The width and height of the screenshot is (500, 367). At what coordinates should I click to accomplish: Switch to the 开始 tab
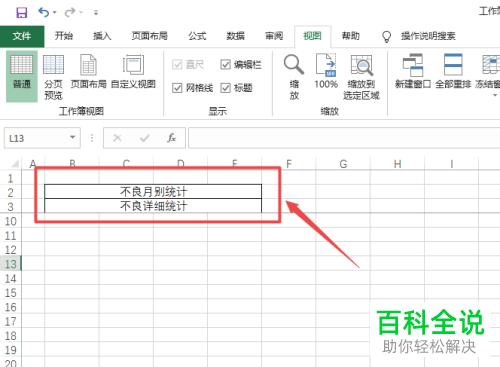[64, 36]
